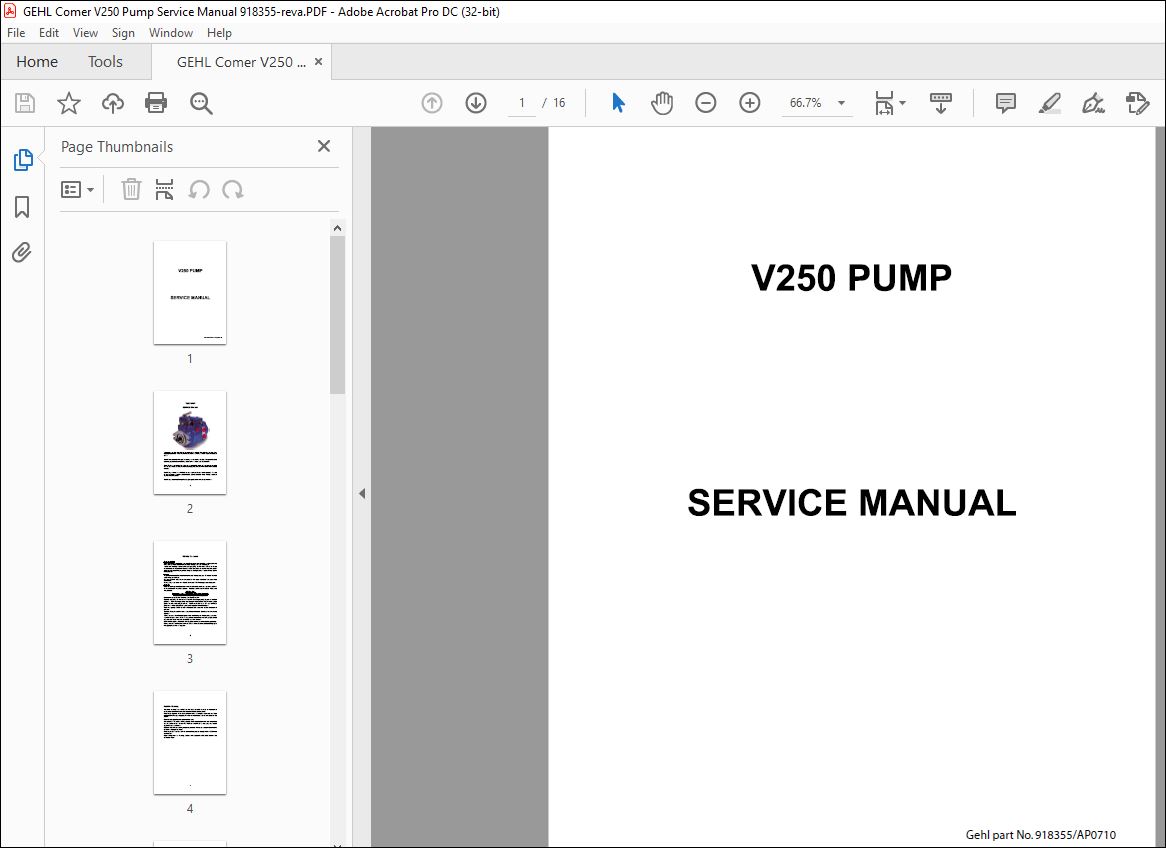Open the Edit menu
This screenshot has height=848, width=1166.
tap(49, 33)
